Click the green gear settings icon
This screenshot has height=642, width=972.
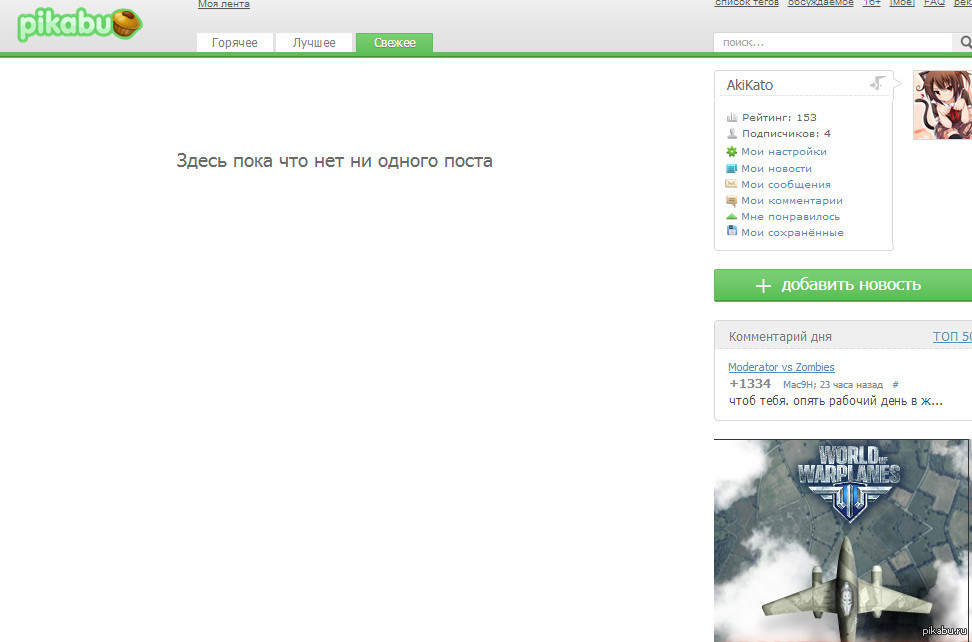tap(732, 152)
